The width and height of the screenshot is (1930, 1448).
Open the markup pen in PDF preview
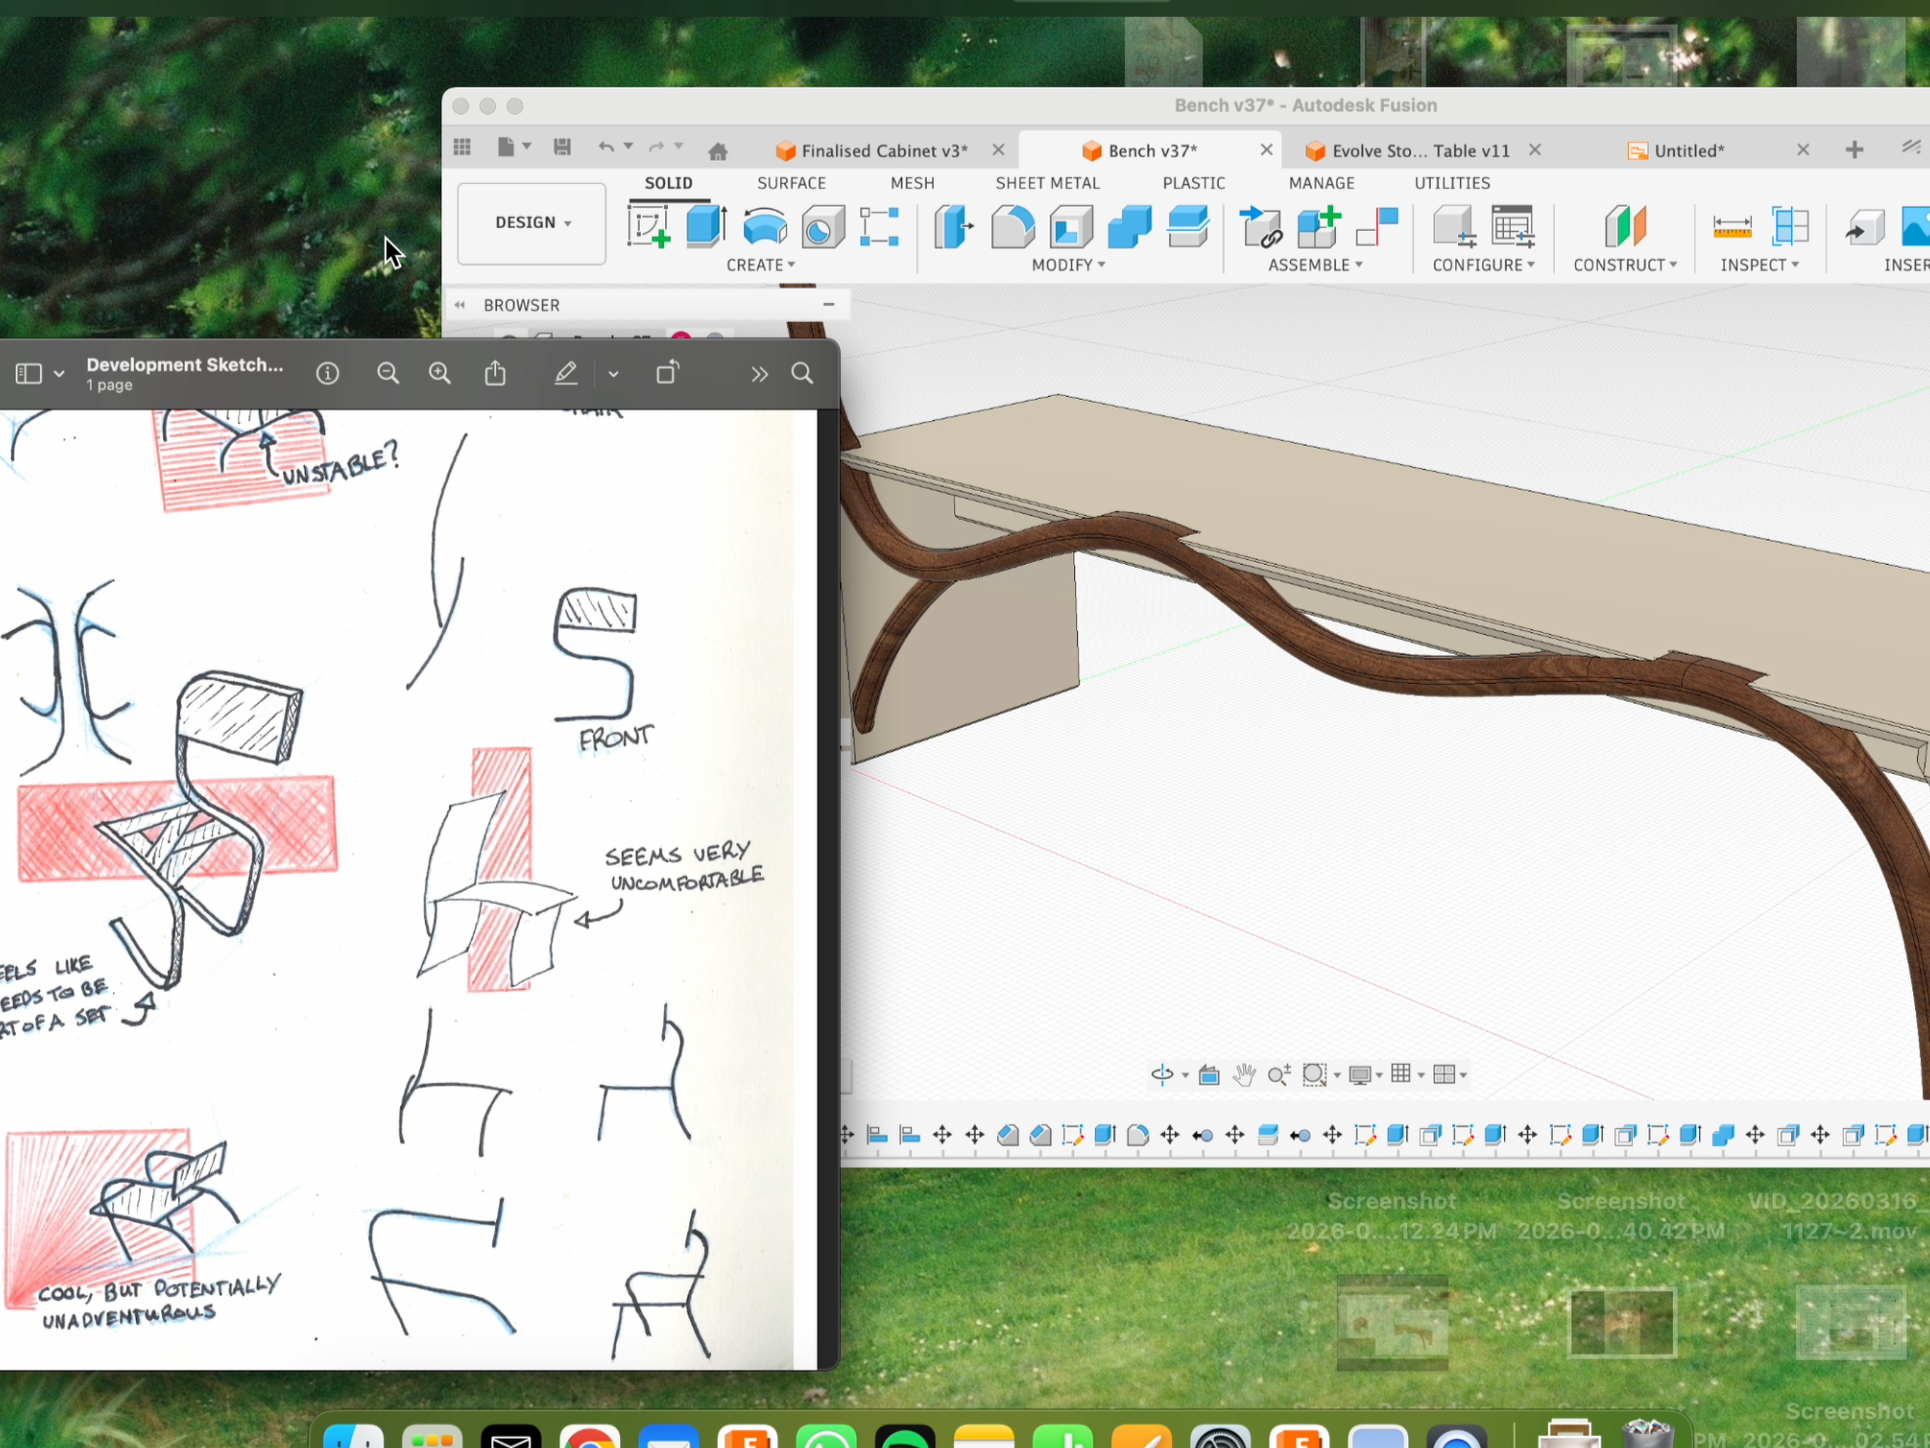(566, 373)
